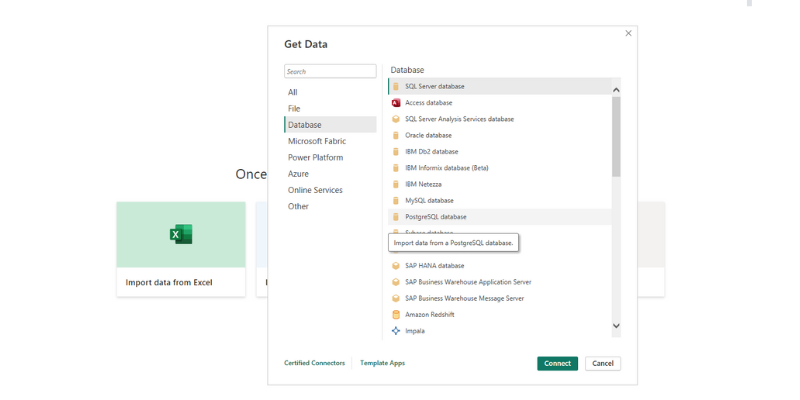Select the Database category
This screenshot has height=400, width=800.
point(330,125)
